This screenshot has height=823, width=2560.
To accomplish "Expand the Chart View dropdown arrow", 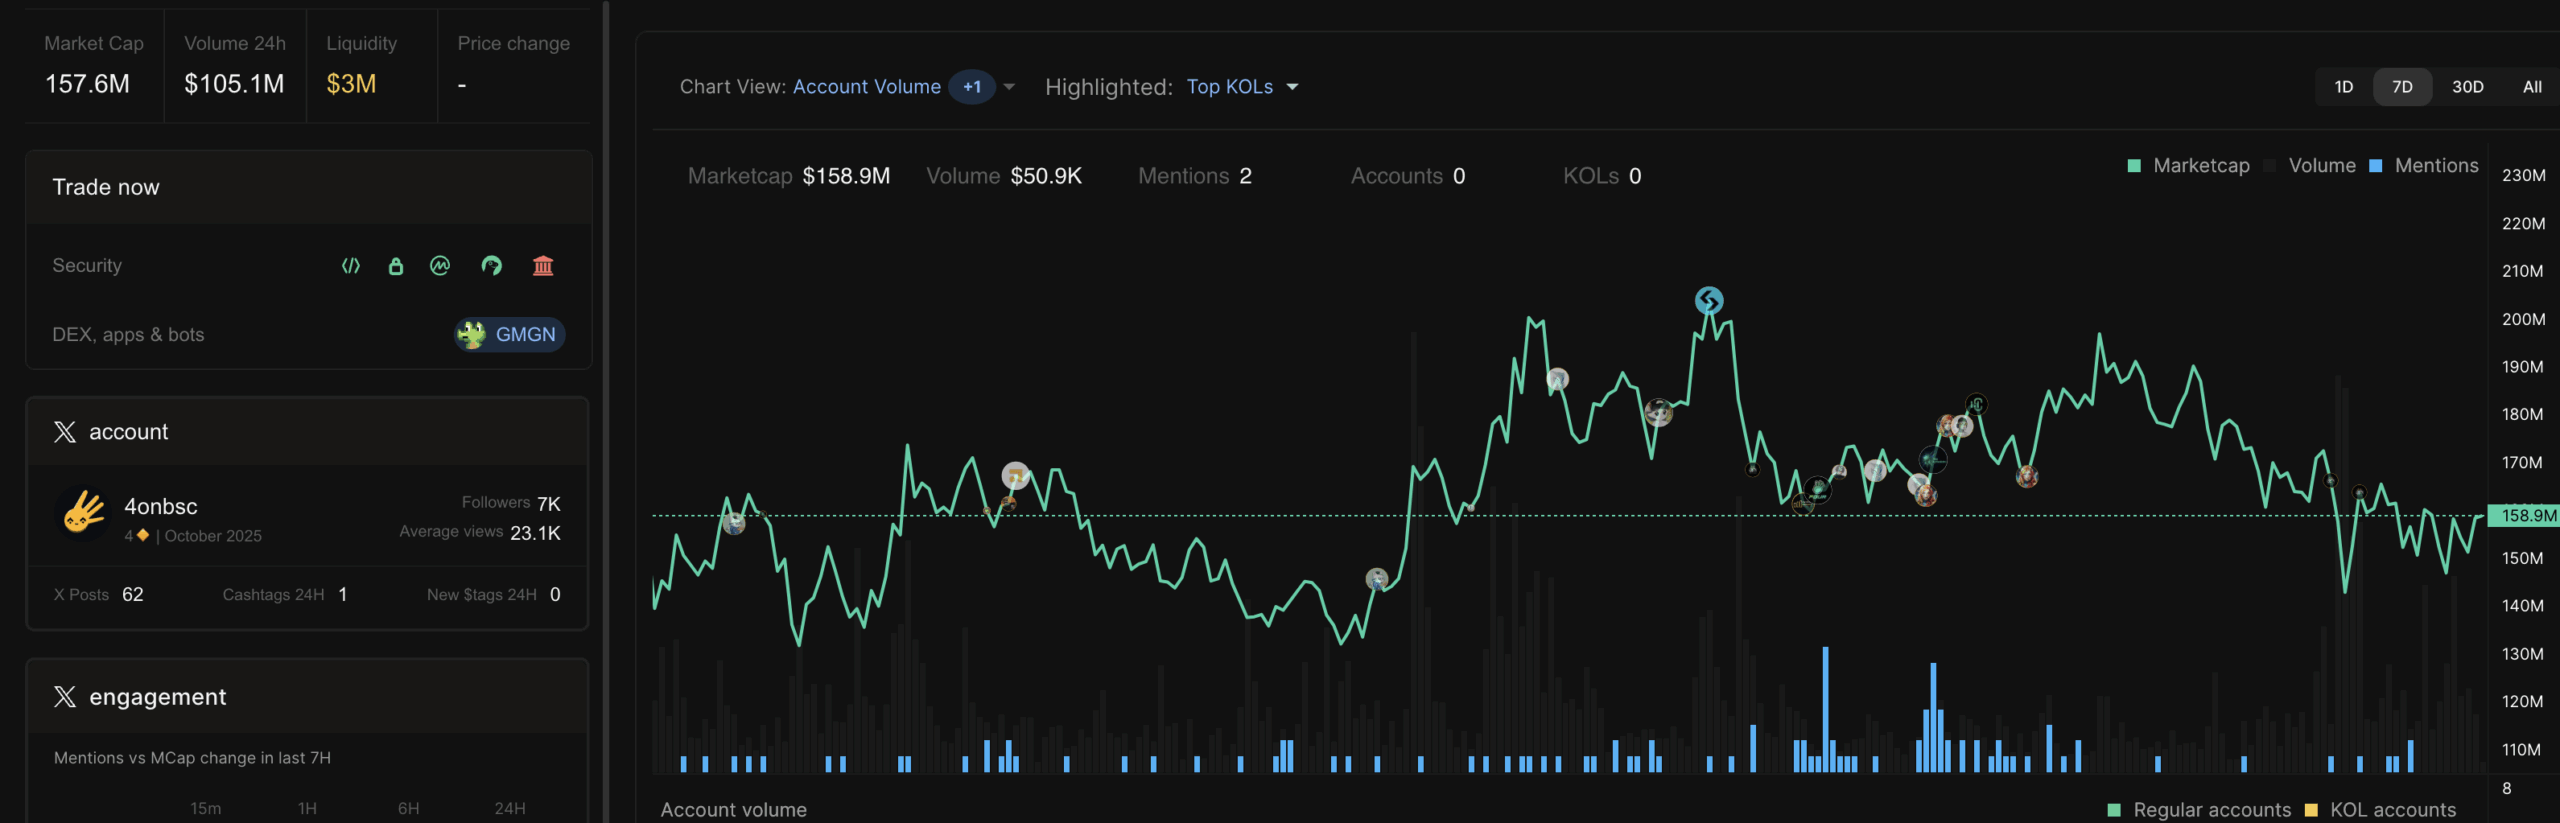I will pos(1009,87).
